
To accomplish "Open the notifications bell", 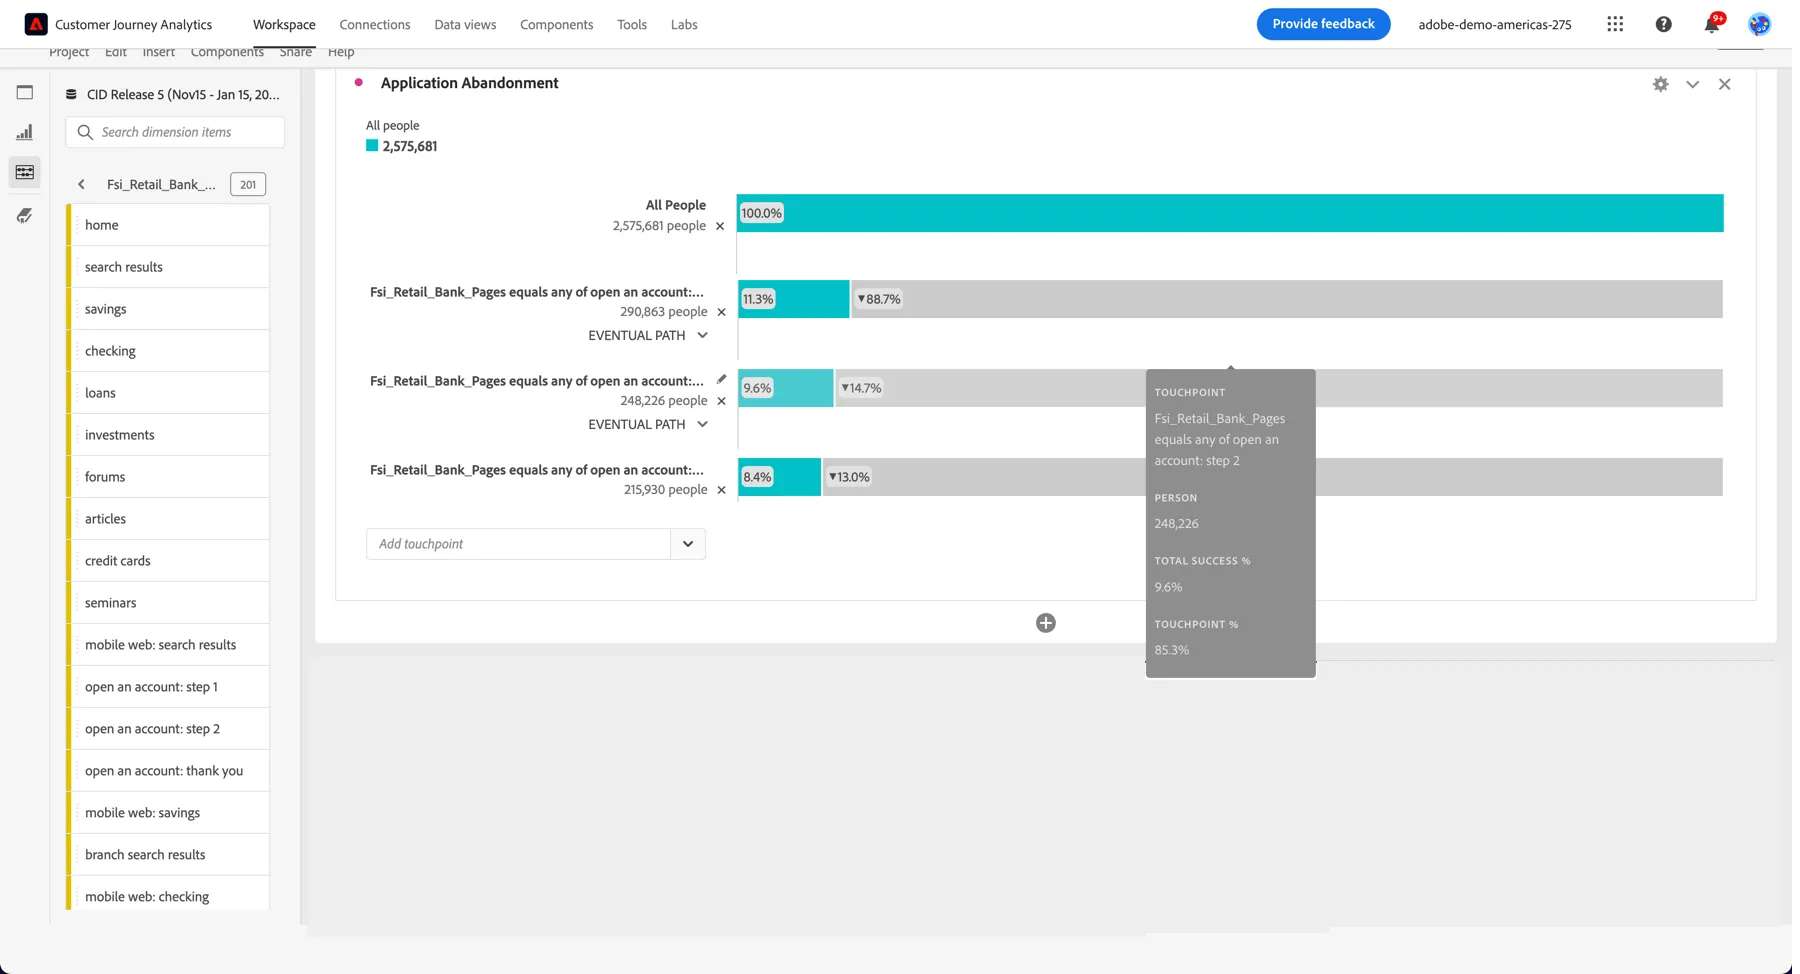I will click(1712, 24).
